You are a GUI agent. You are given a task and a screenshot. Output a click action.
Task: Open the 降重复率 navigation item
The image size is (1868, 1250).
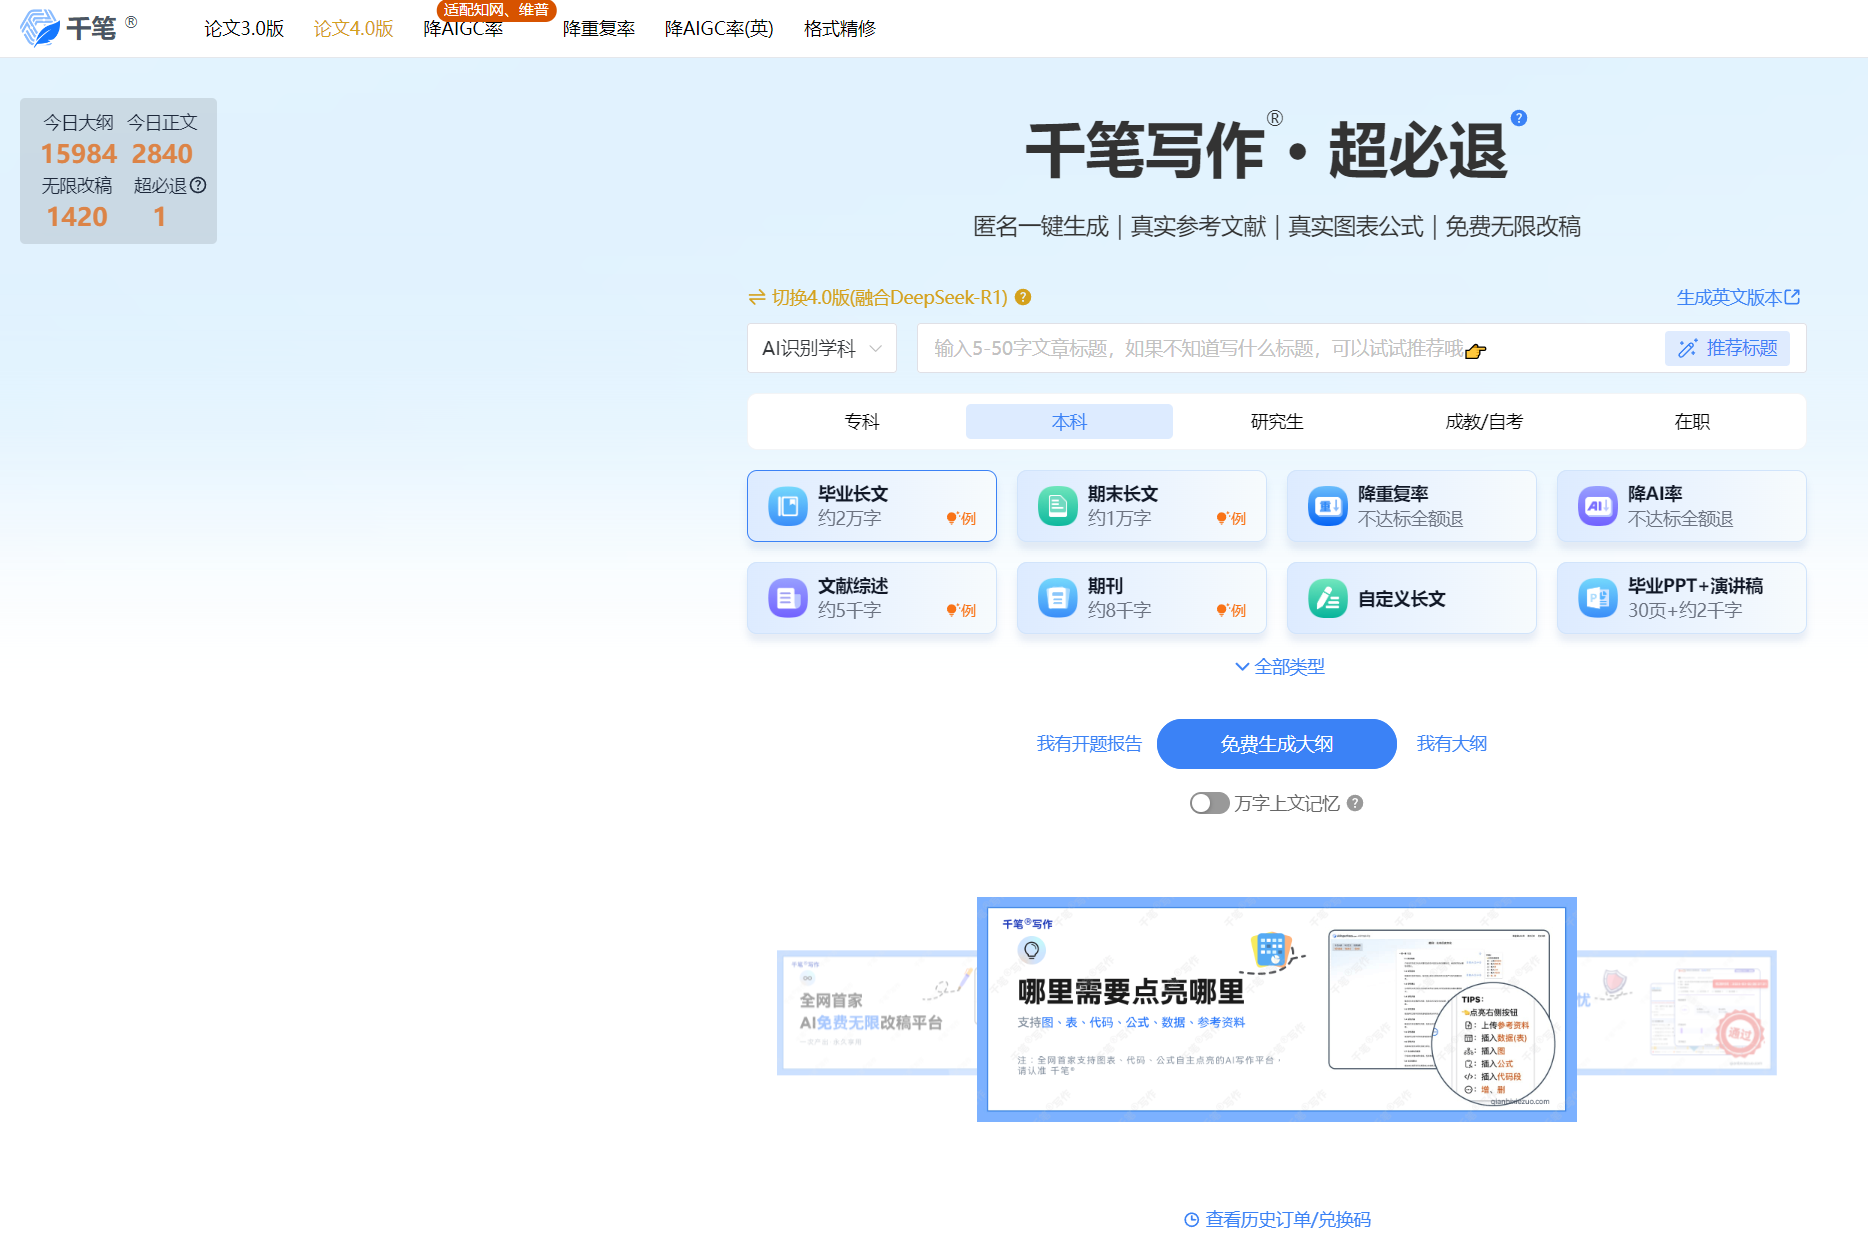(x=599, y=29)
